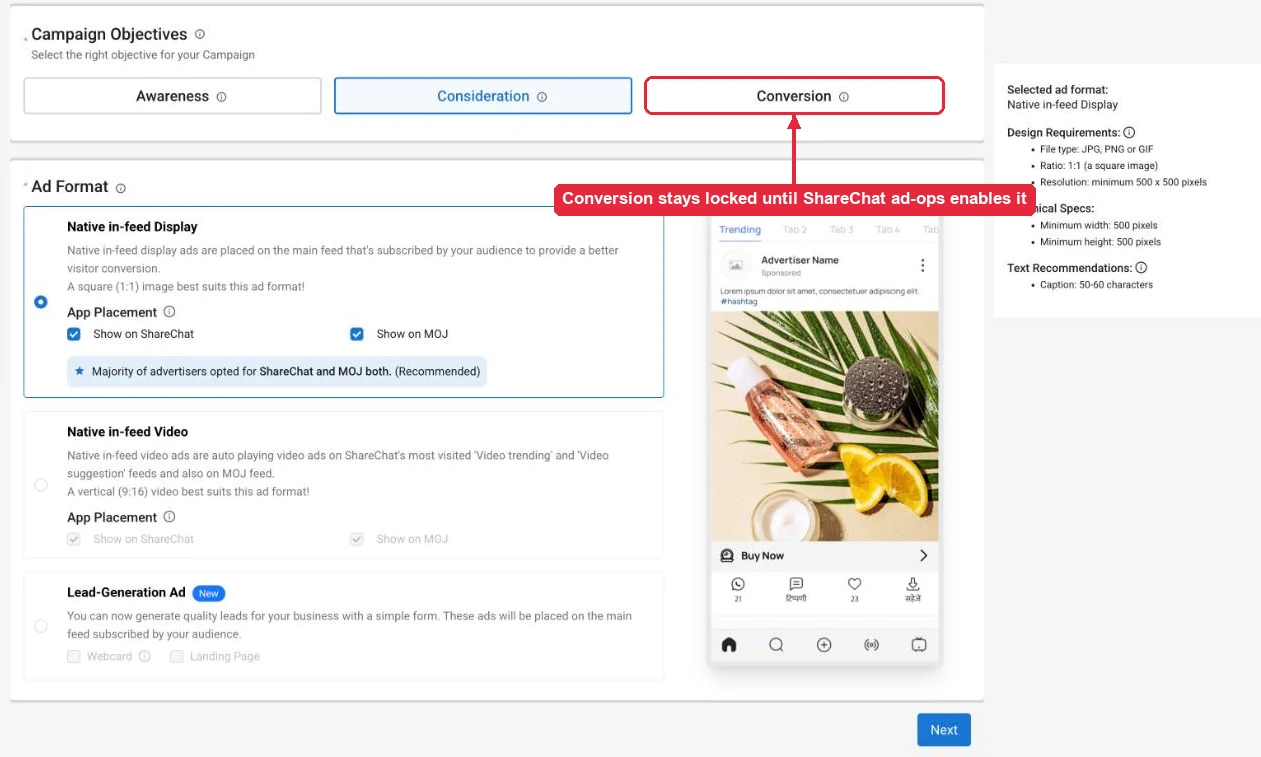Click the Buy Now shop icon

click(727, 556)
